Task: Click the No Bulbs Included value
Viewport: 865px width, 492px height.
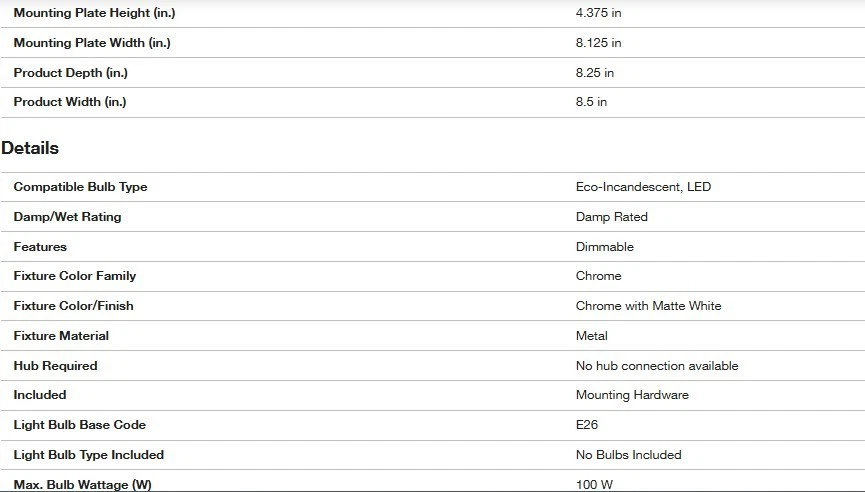Action: (628, 455)
